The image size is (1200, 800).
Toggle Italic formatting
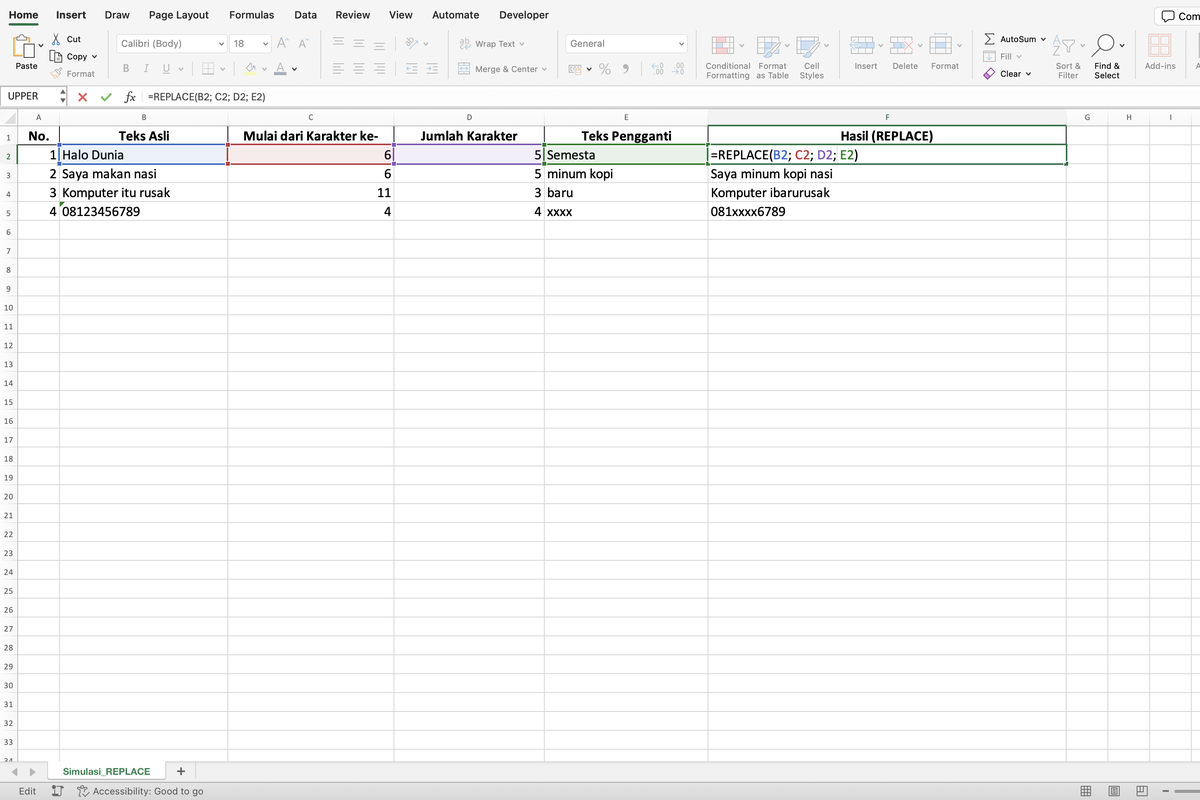(x=146, y=69)
